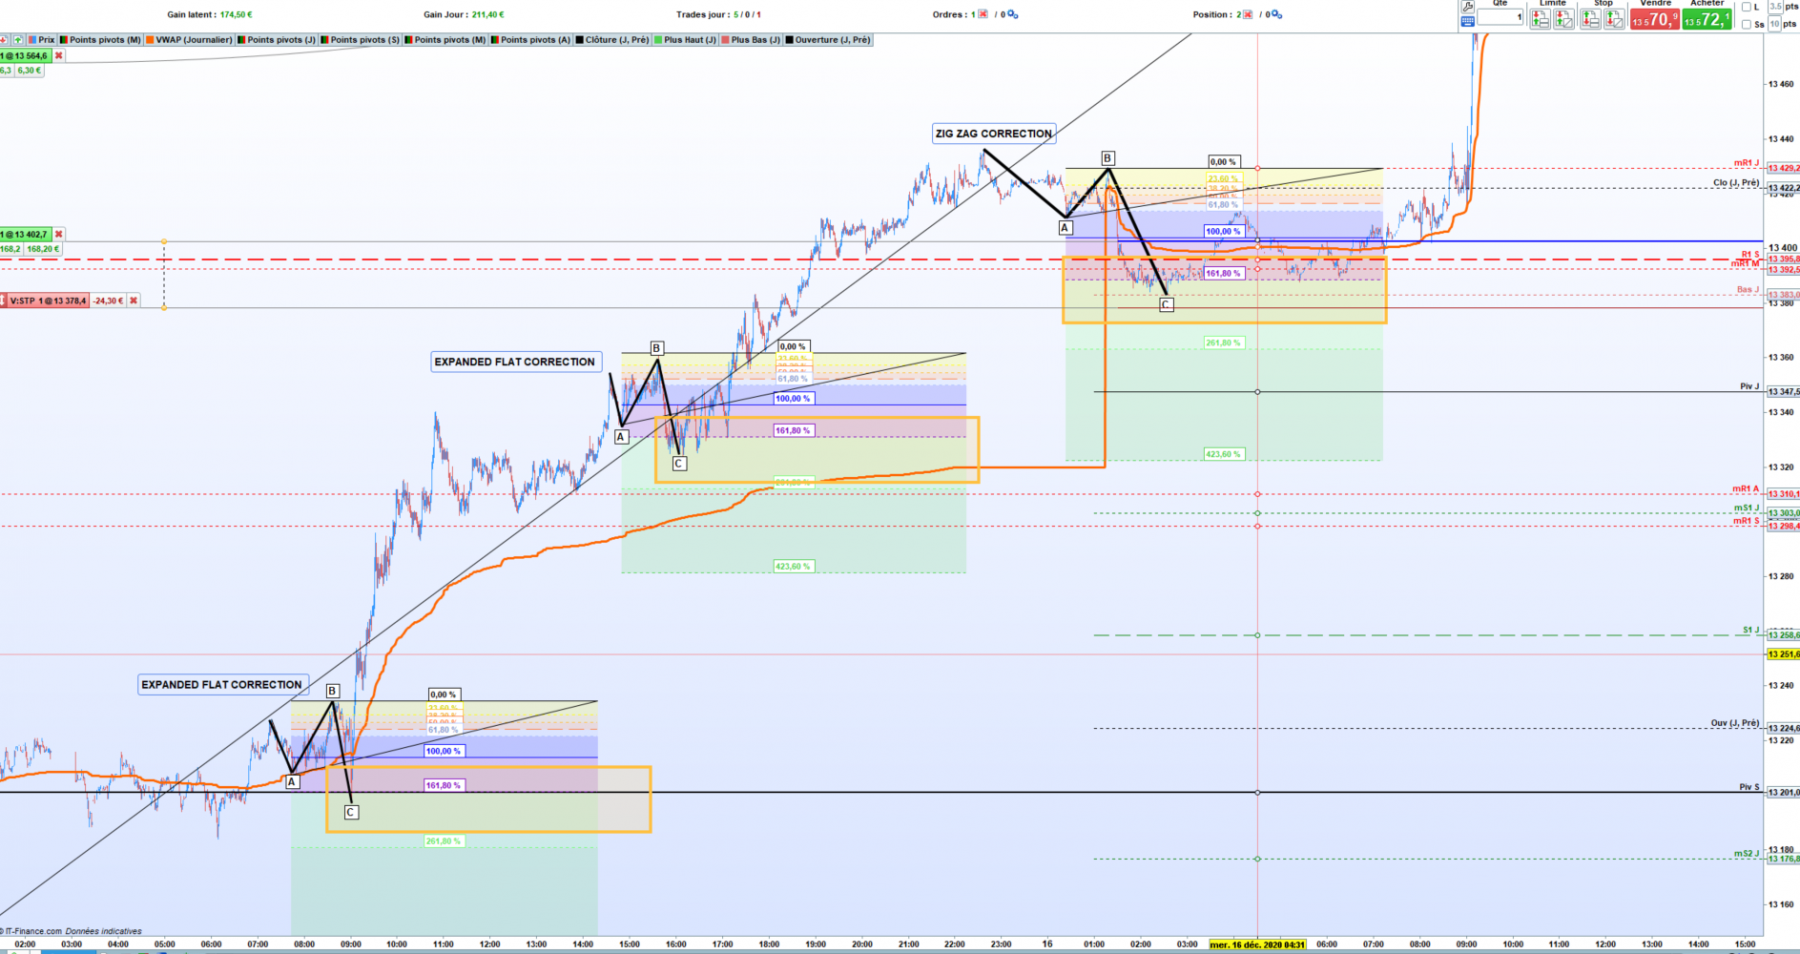Image resolution: width=1800 pixels, height=954 pixels.
Task: Click the IT-Finance.com link
Action: click(33, 931)
